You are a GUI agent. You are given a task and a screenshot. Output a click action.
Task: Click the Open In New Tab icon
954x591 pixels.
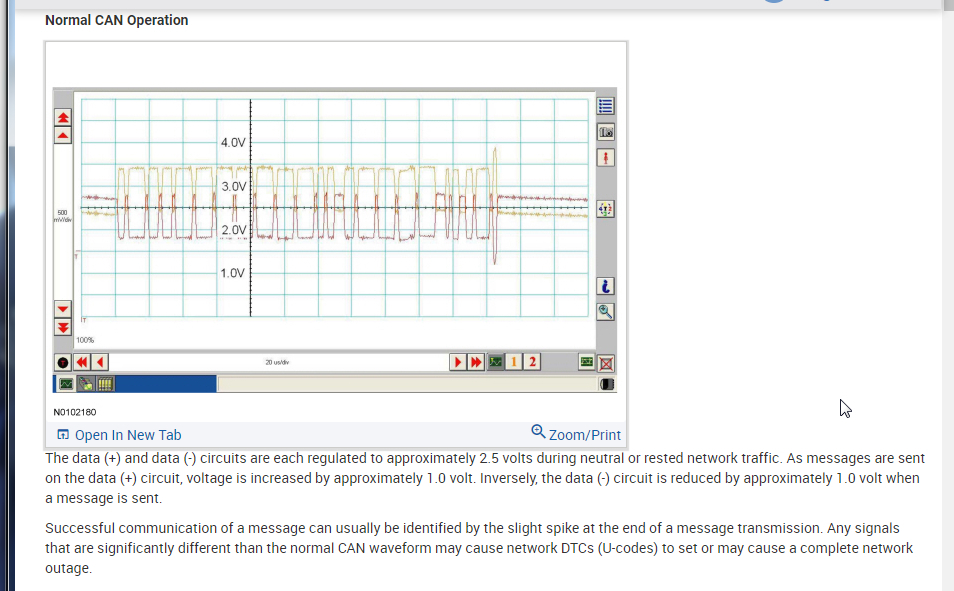click(x=63, y=435)
